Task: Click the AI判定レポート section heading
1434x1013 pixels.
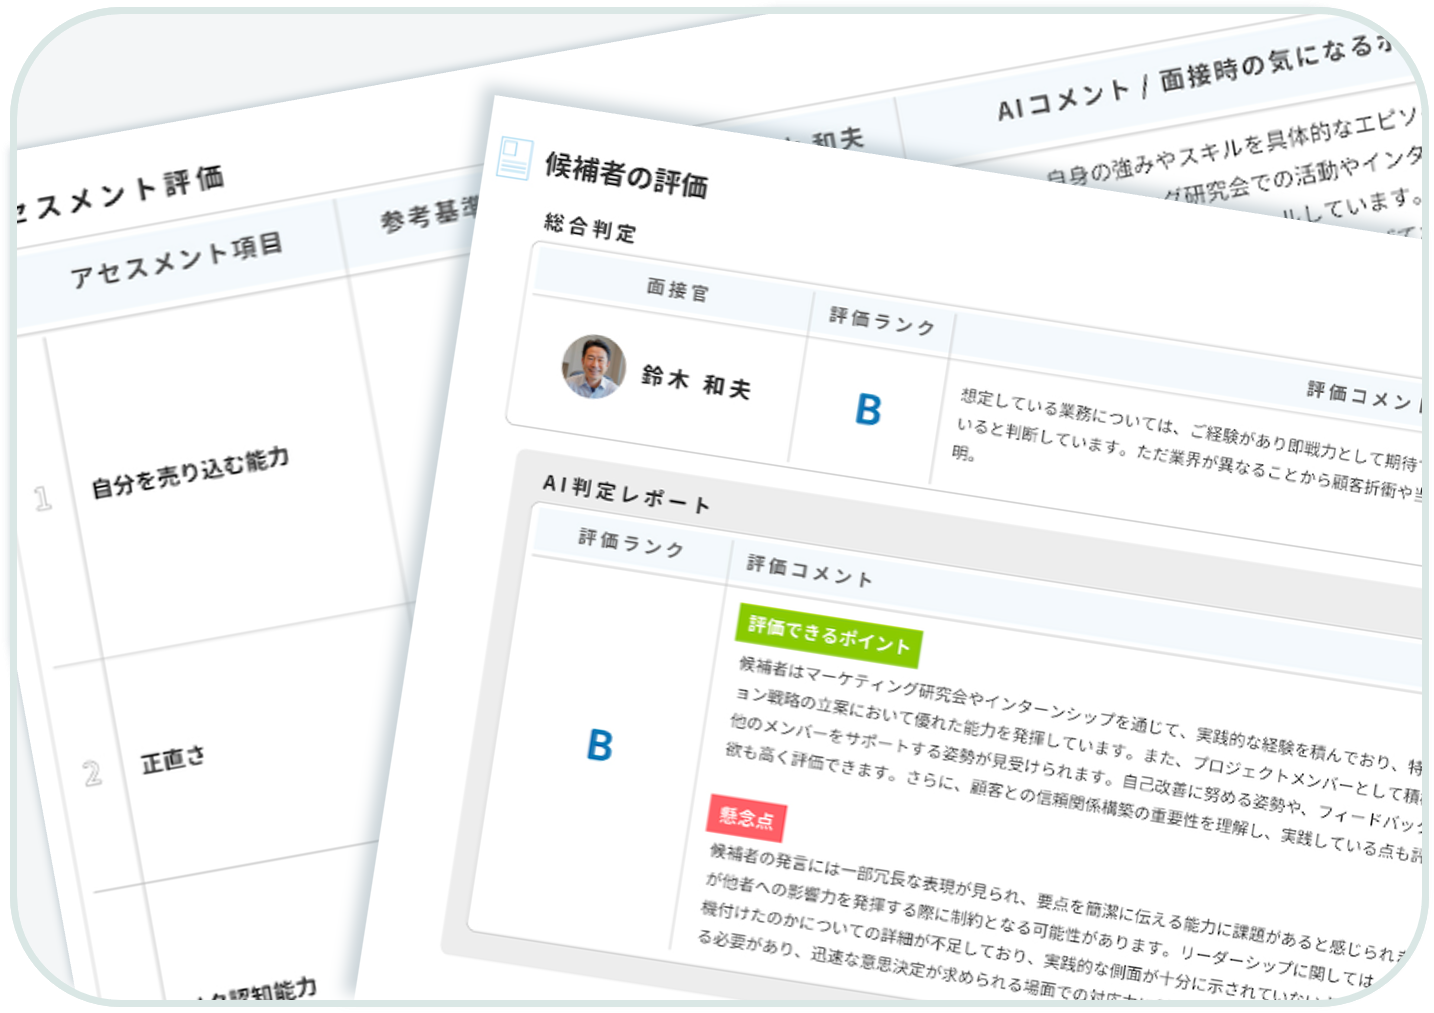Action: click(x=626, y=492)
